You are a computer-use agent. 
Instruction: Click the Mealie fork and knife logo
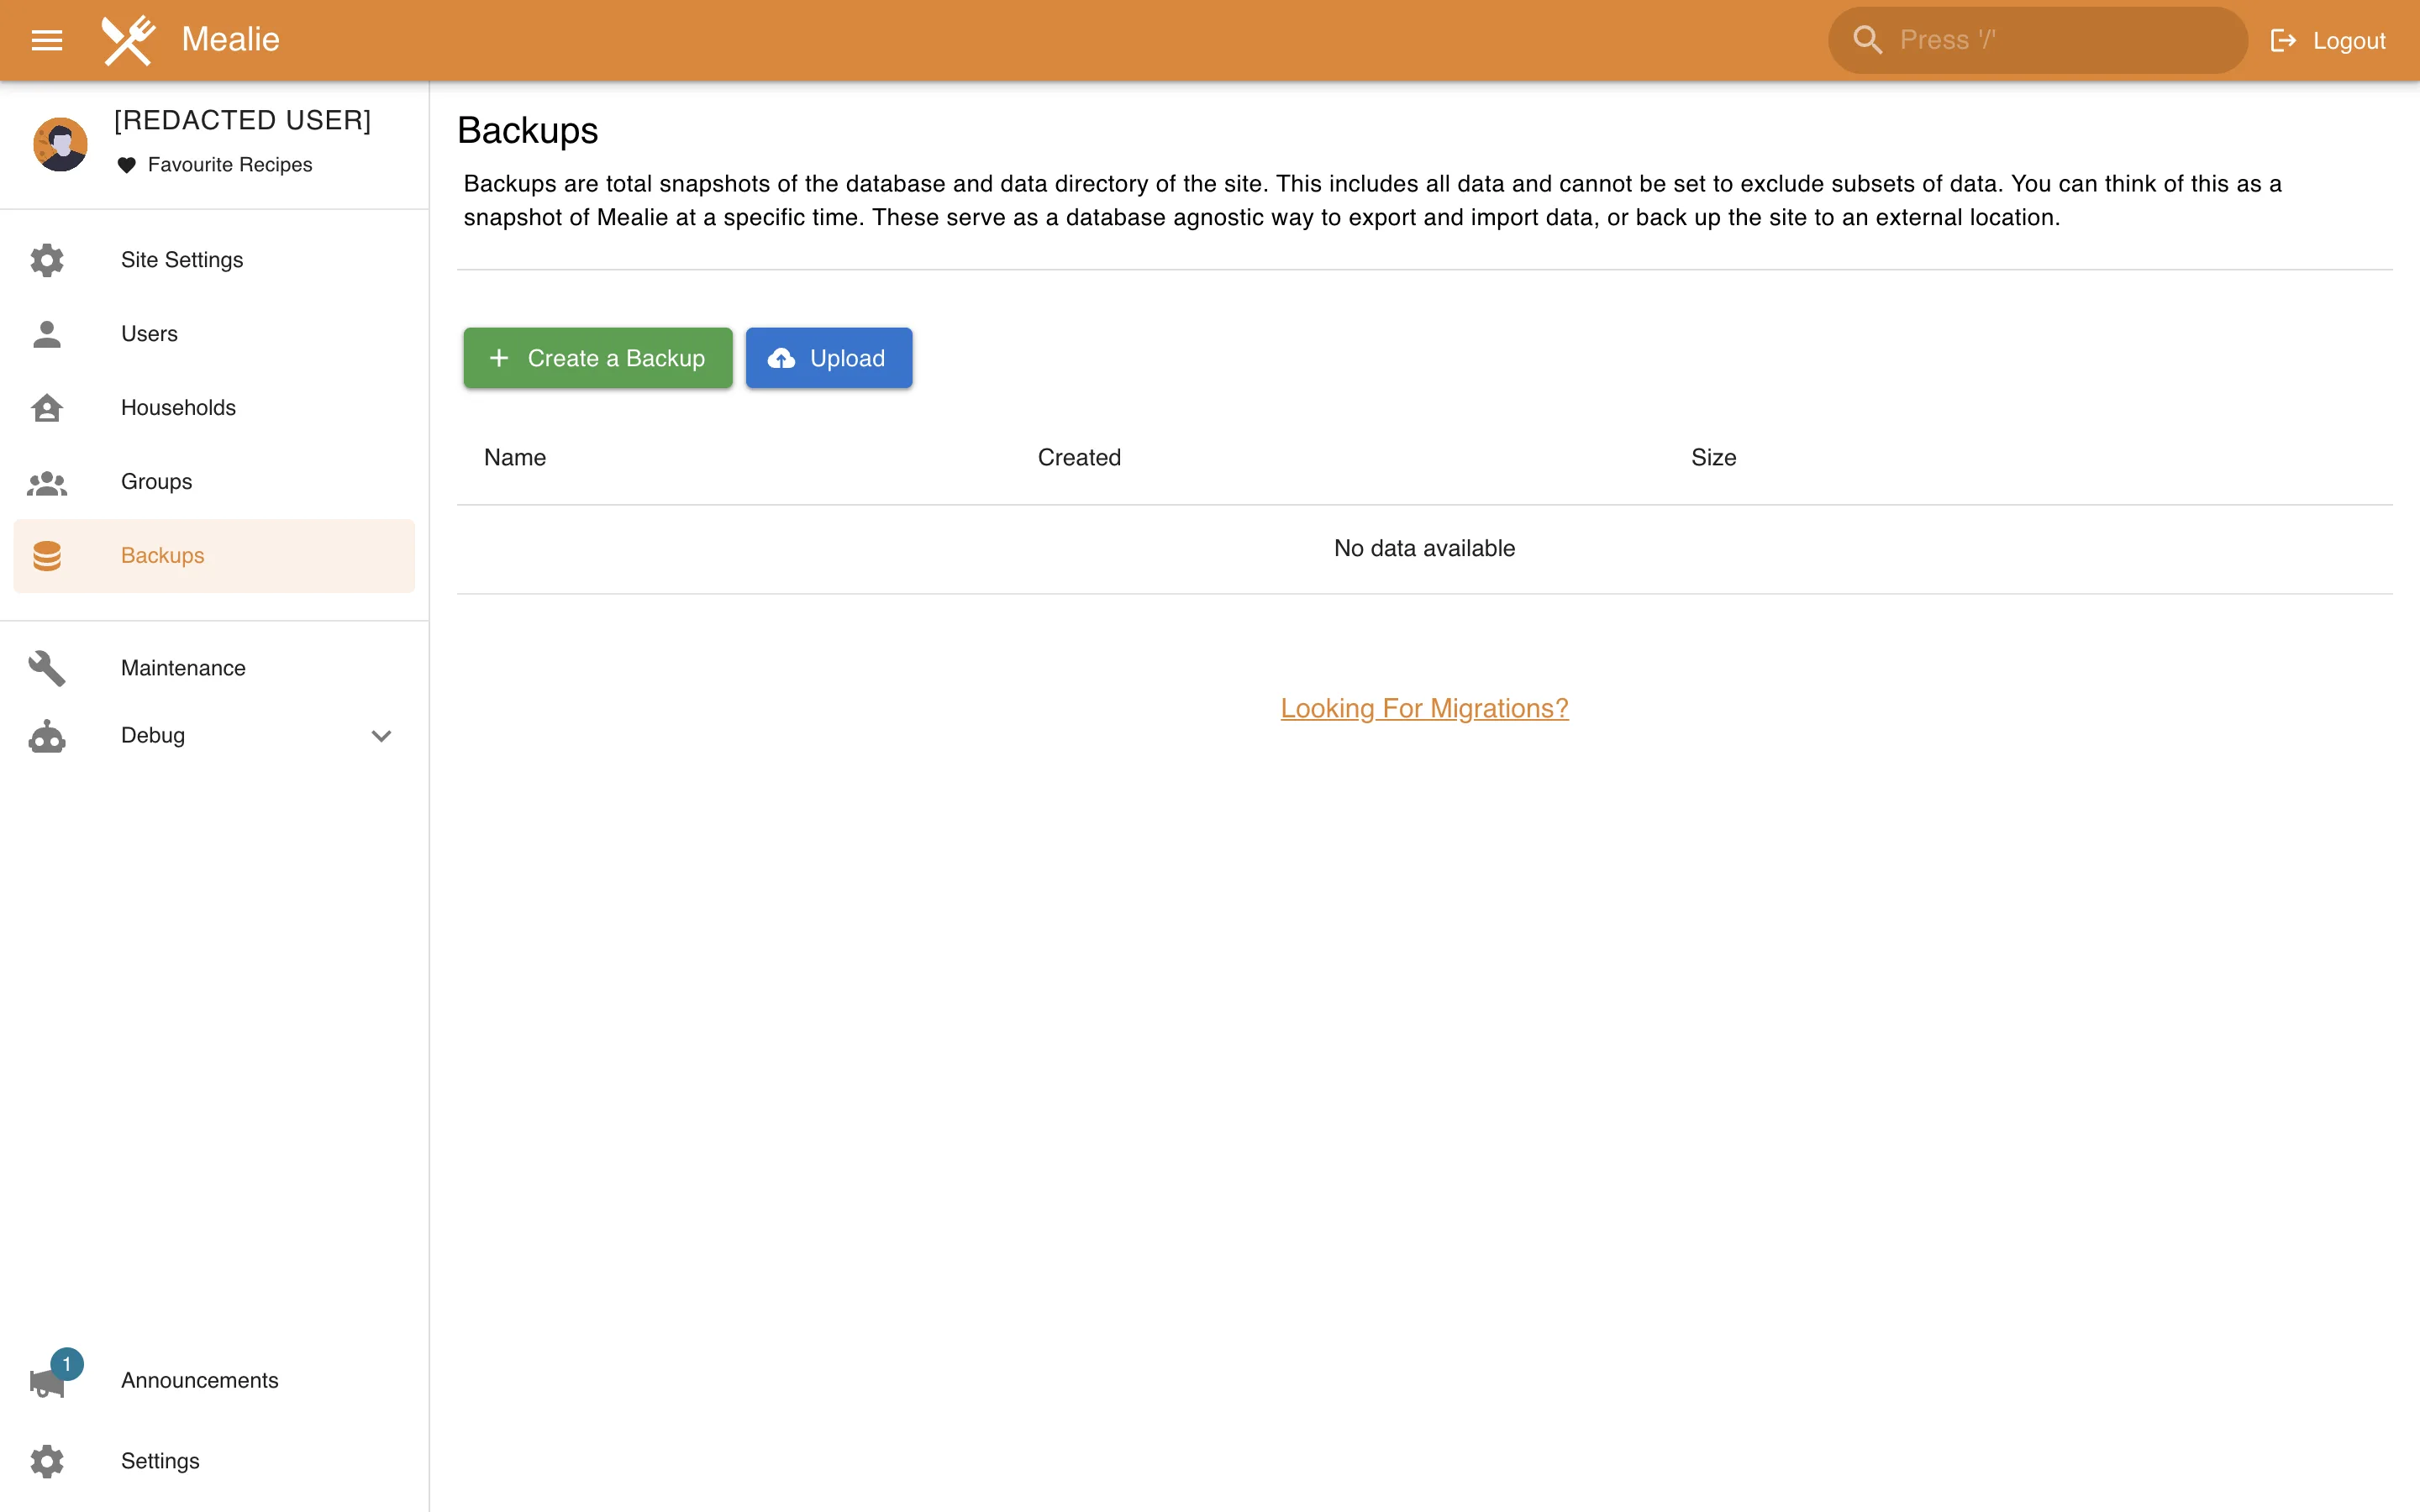point(128,40)
